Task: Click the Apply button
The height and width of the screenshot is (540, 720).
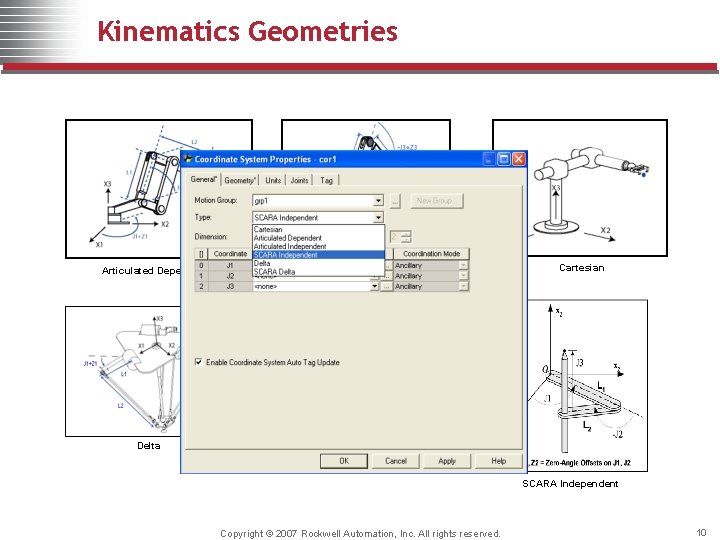Action: (447, 461)
